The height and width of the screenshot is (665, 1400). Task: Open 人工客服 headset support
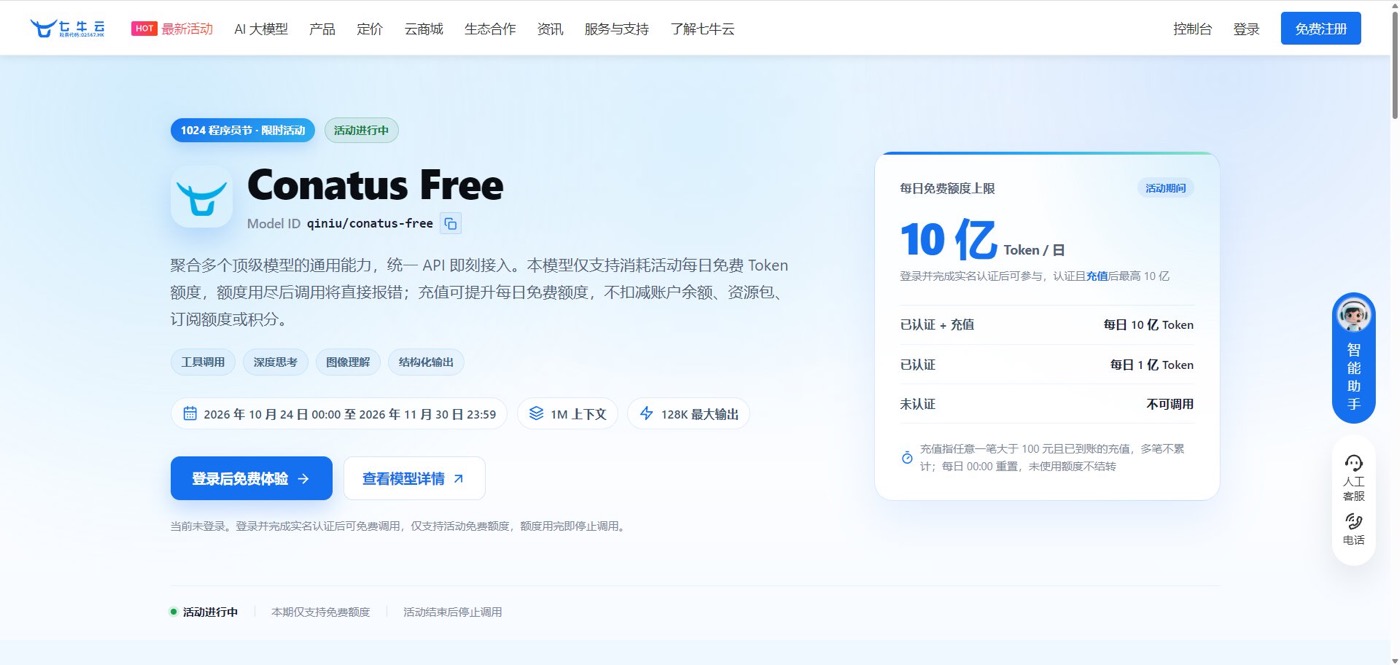point(1353,477)
